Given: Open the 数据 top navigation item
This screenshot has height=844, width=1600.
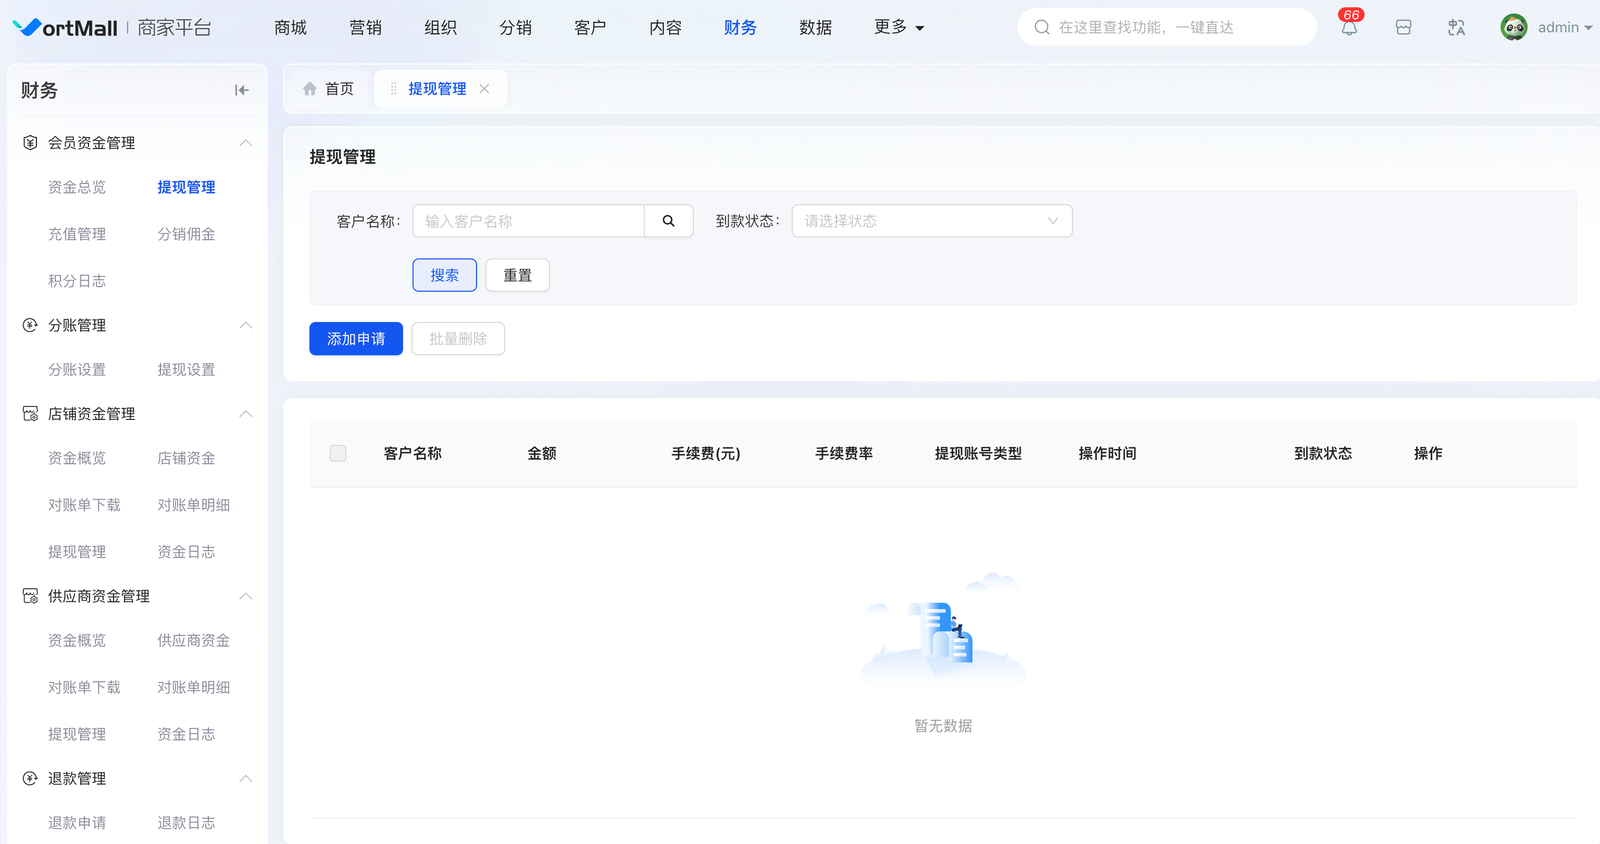Looking at the screenshot, I should point(815,28).
